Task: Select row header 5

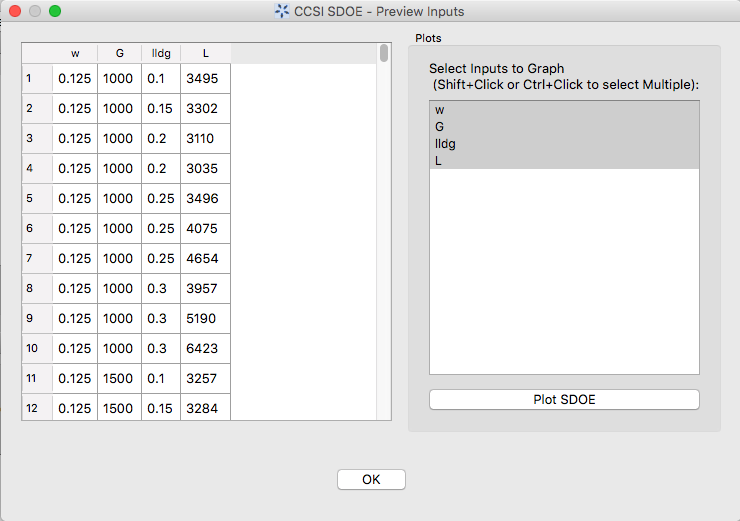Action: 37,198
